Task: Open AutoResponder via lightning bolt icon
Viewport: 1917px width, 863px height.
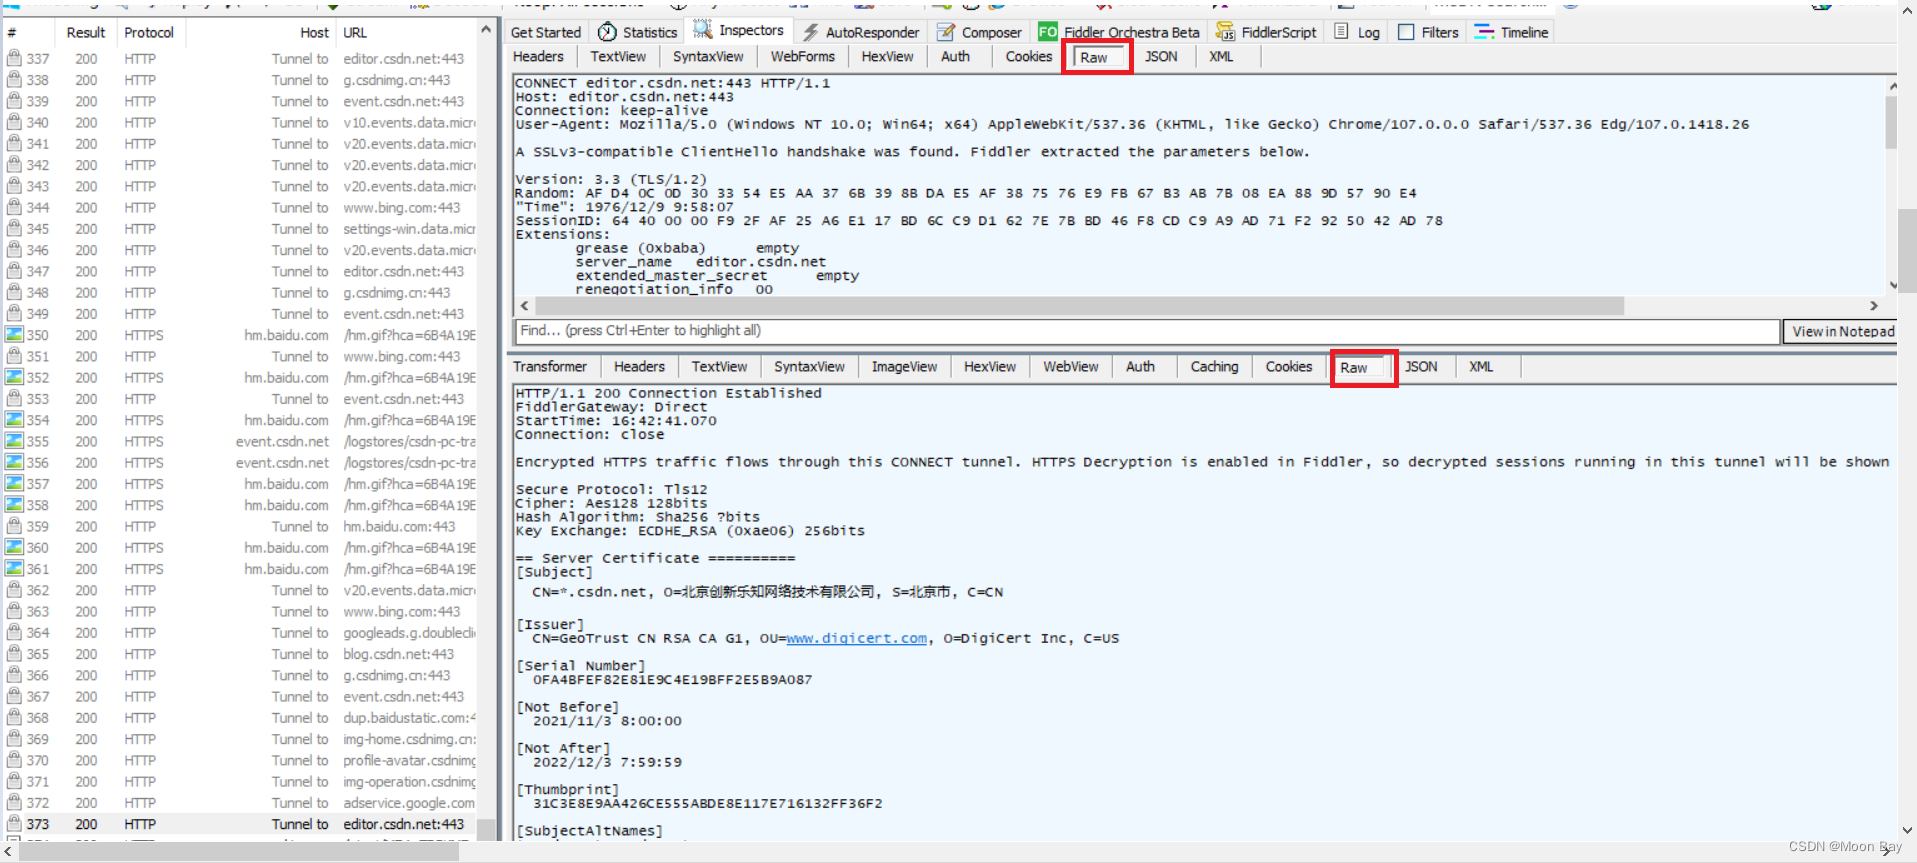Action: [811, 32]
